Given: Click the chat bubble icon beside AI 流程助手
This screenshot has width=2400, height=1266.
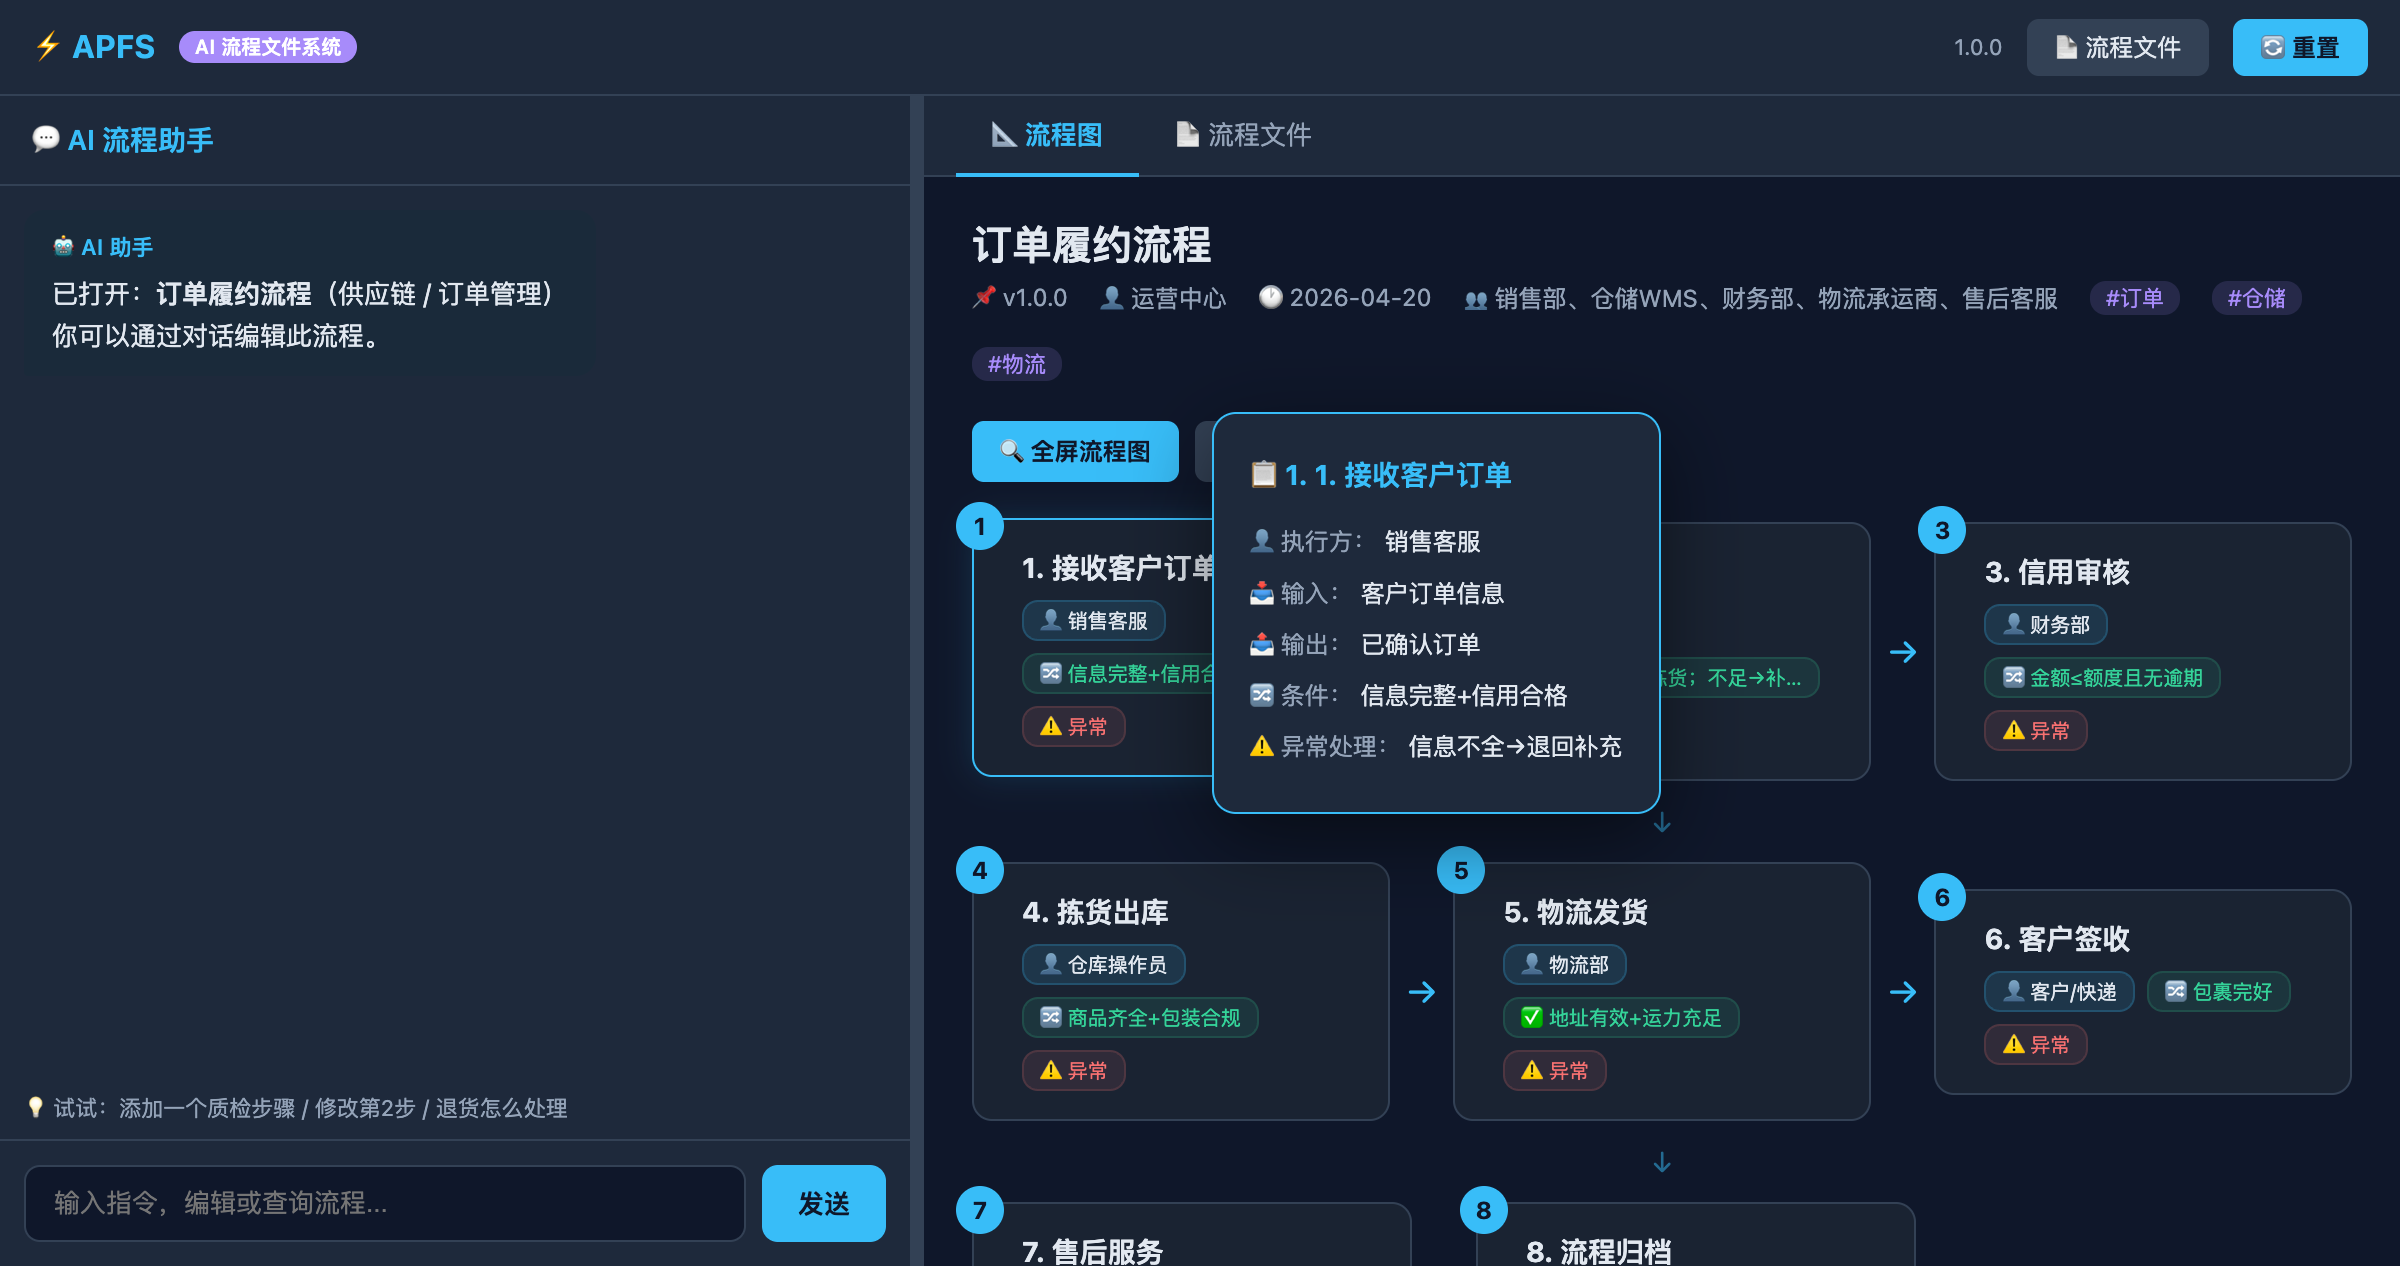Looking at the screenshot, I should click(x=45, y=139).
